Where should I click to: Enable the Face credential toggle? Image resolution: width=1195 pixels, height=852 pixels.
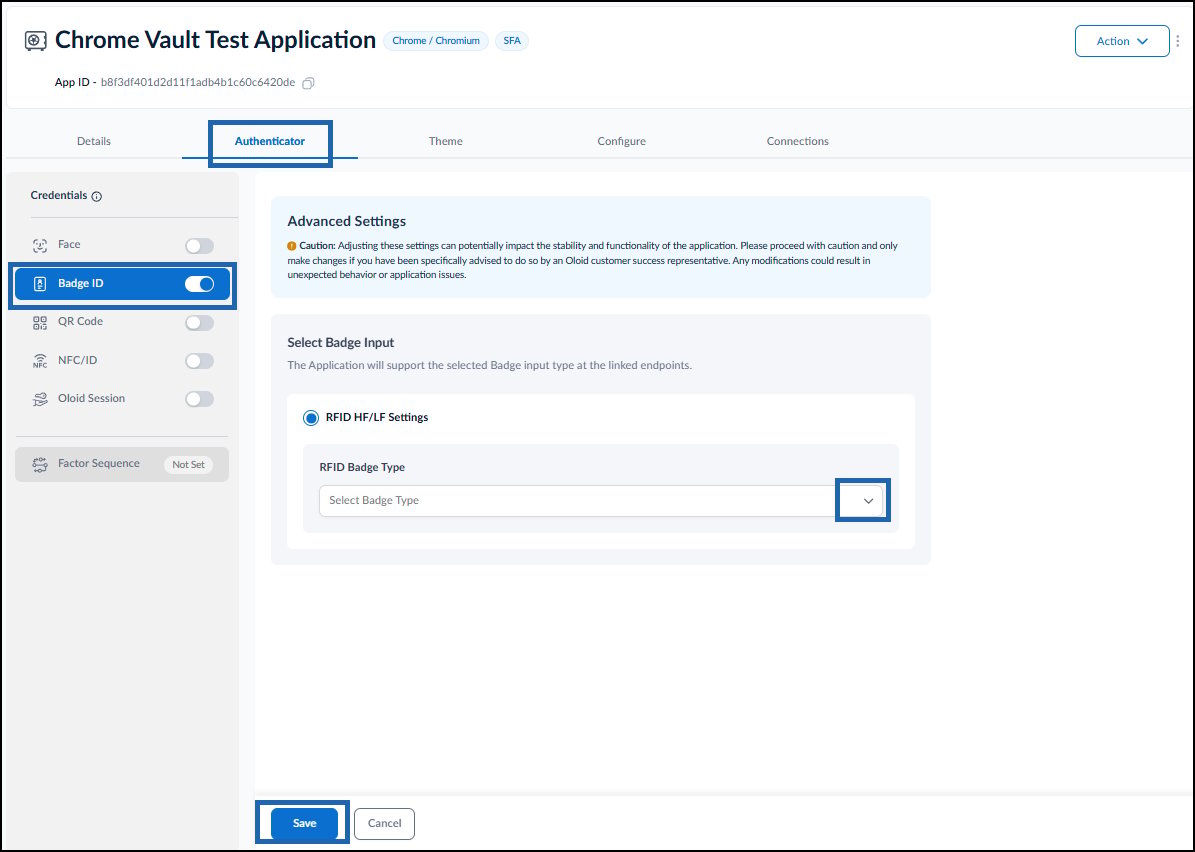[x=200, y=246]
